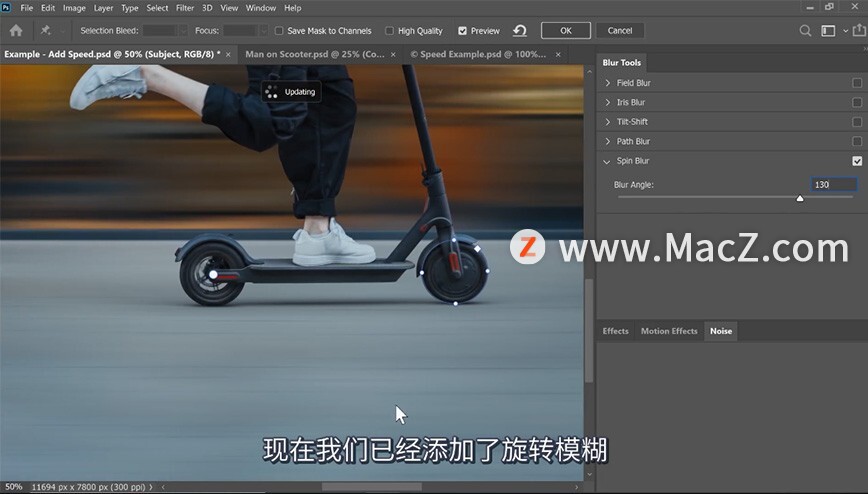Screen dimensions: 868x494
Task: Click the Photoshop Home icon
Action: (16, 30)
